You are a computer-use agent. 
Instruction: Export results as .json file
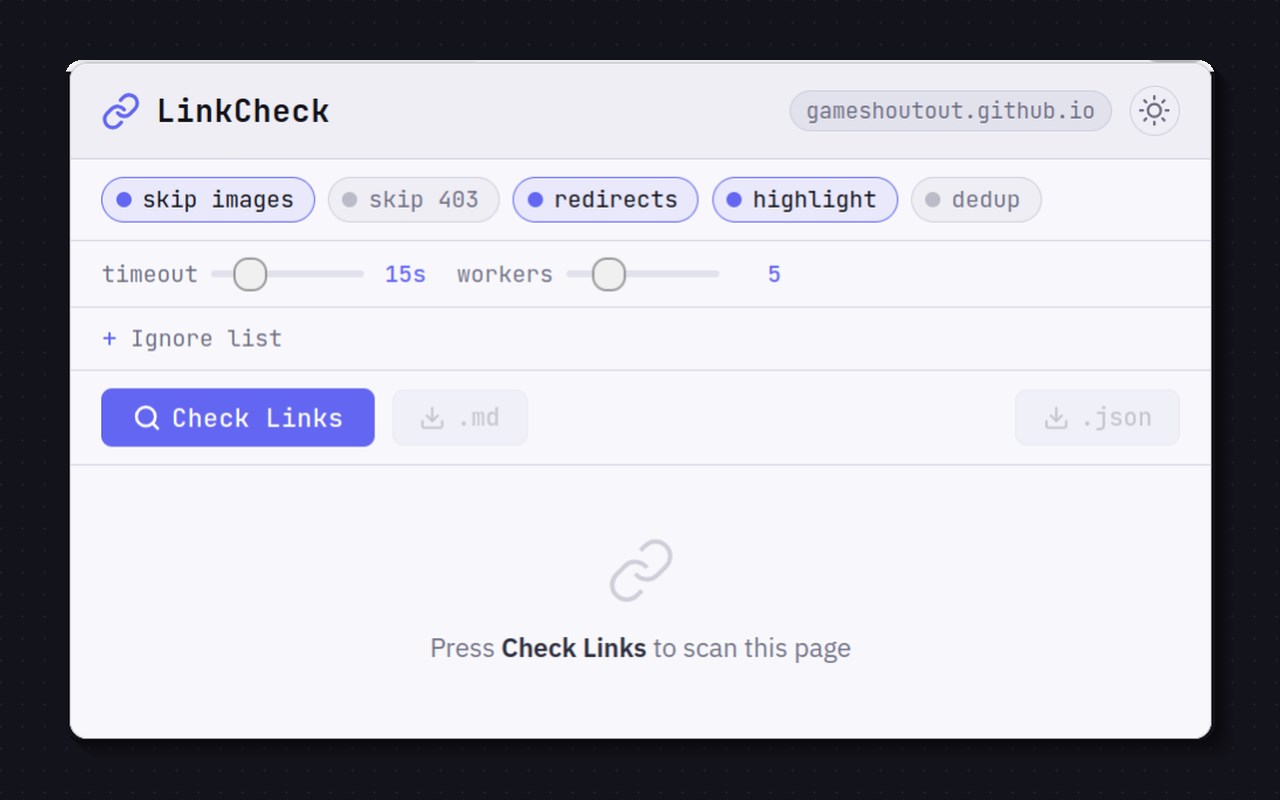click(x=1097, y=418)
